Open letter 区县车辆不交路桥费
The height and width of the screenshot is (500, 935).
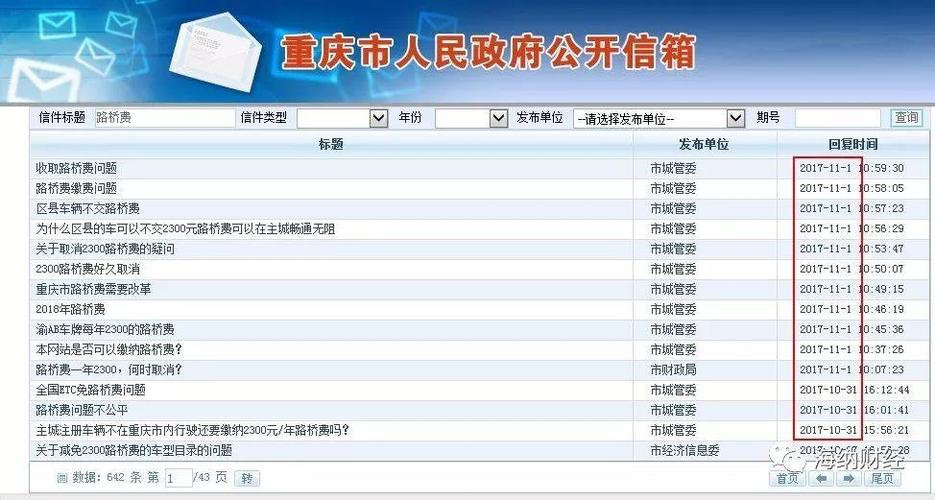coord(88,209)
